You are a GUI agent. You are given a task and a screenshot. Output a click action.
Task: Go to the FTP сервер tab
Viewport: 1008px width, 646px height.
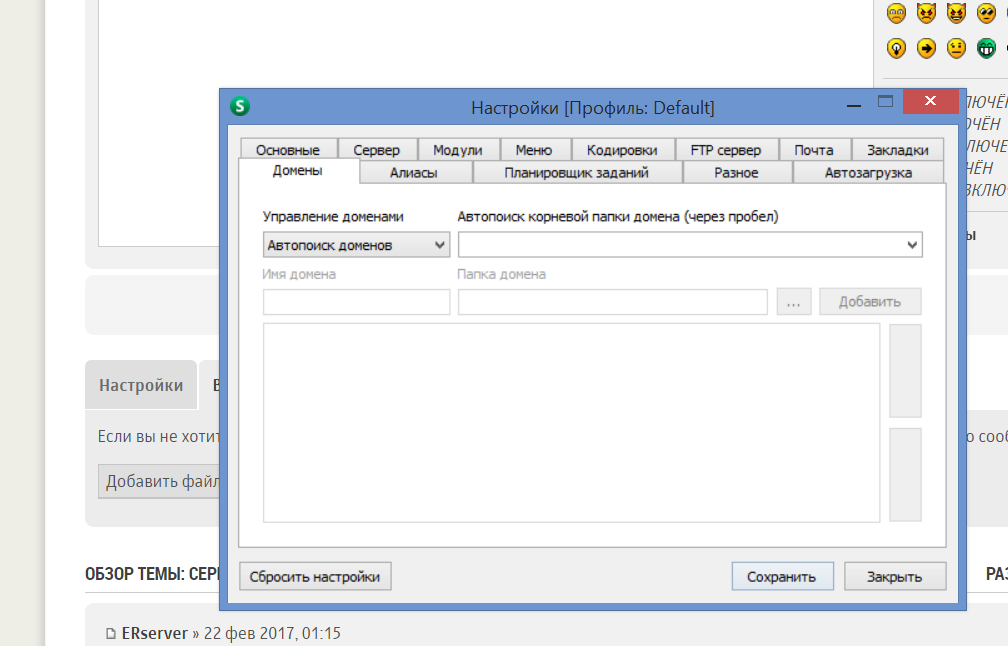tap(725, 150)
